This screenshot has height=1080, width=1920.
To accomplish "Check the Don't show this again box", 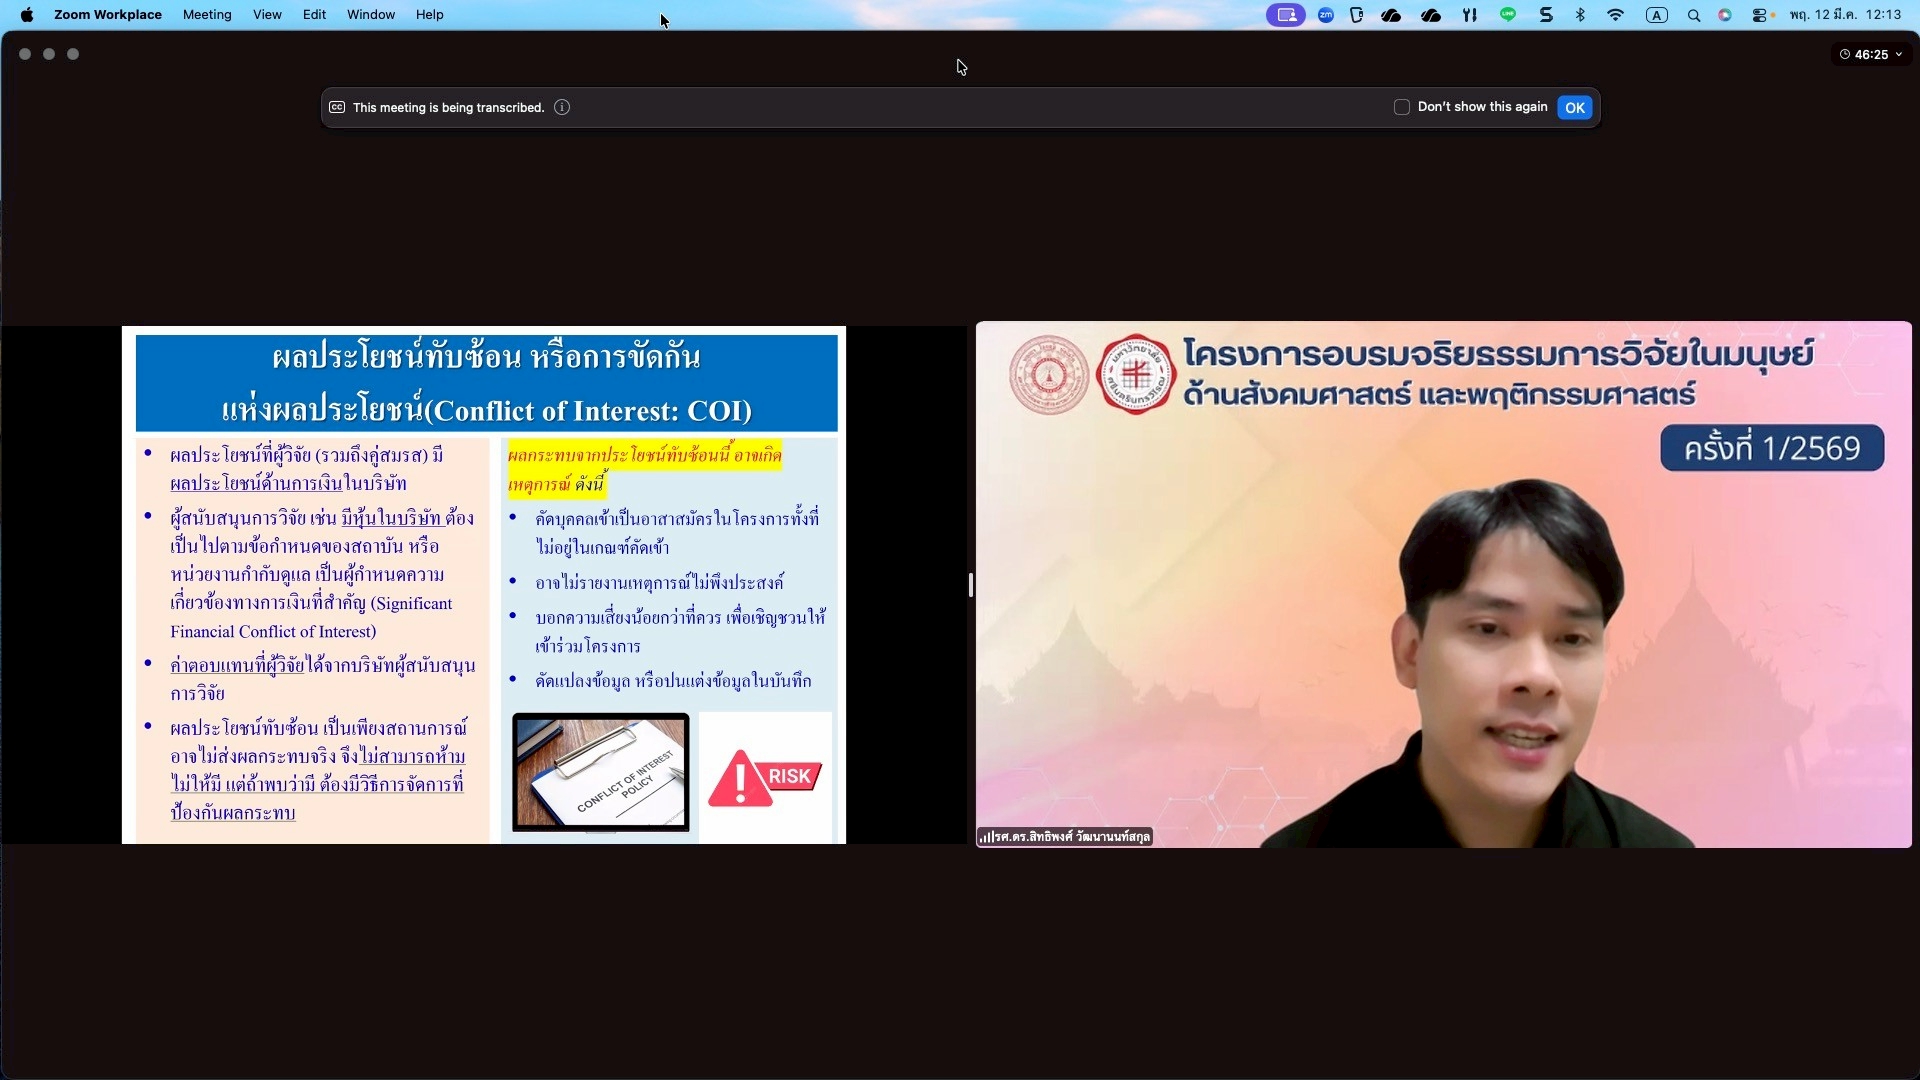I will [1402, 107].
